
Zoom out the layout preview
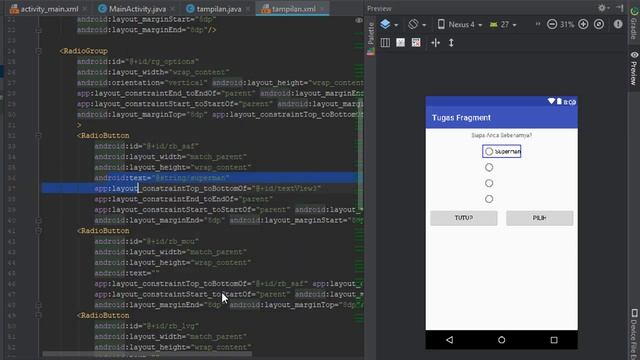click(x=552, y=24)
